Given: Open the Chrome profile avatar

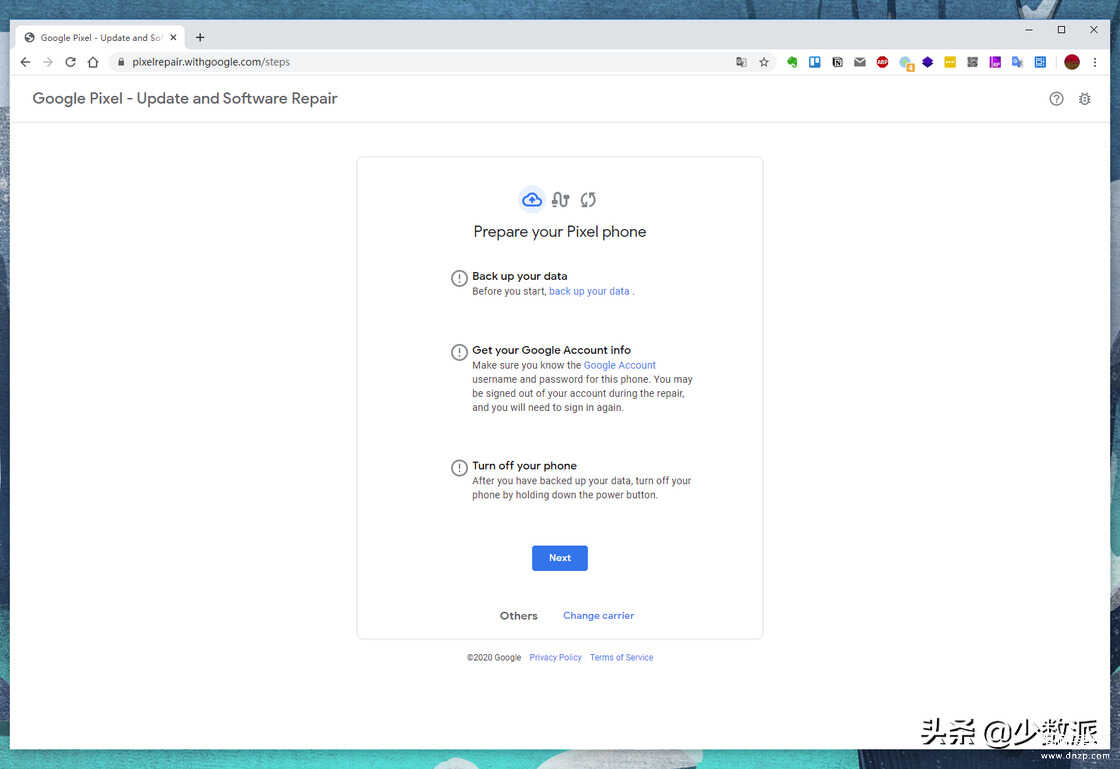Looking at the screenshot, I should pos(1071,62).
